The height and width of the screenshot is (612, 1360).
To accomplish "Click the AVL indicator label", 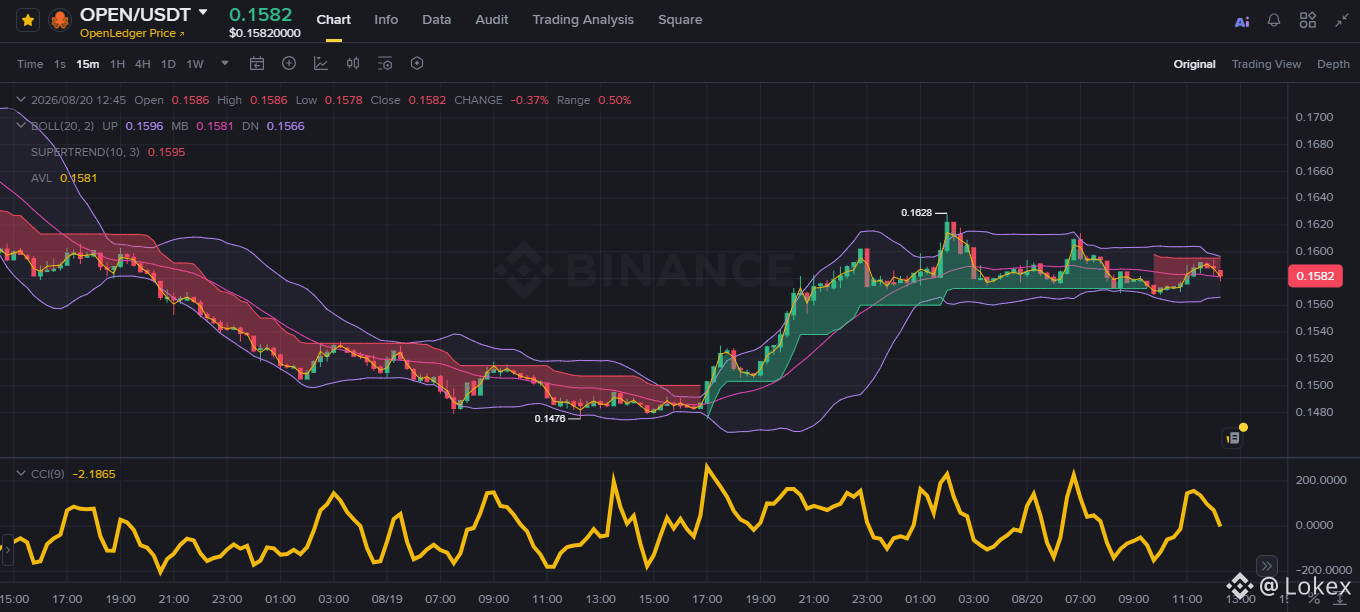I will (41, 178).
